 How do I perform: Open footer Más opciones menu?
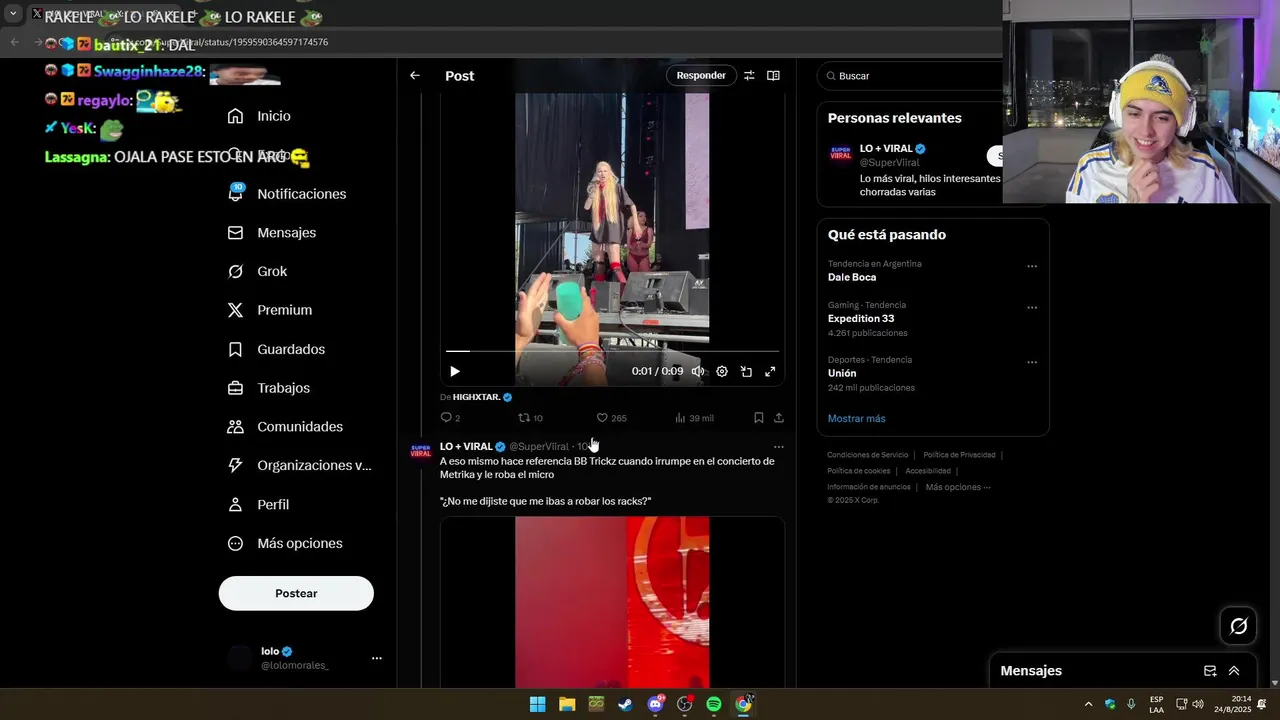[x=958, y=487]
